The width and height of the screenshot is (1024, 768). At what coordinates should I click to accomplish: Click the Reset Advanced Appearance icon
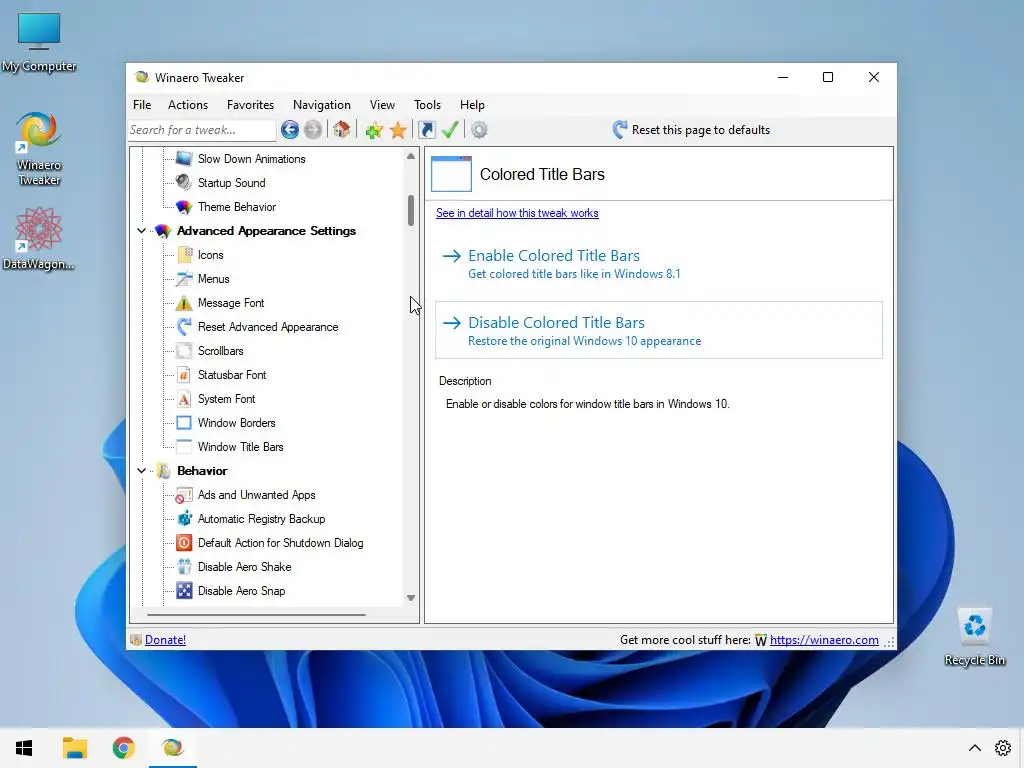(x=184, y=327)
